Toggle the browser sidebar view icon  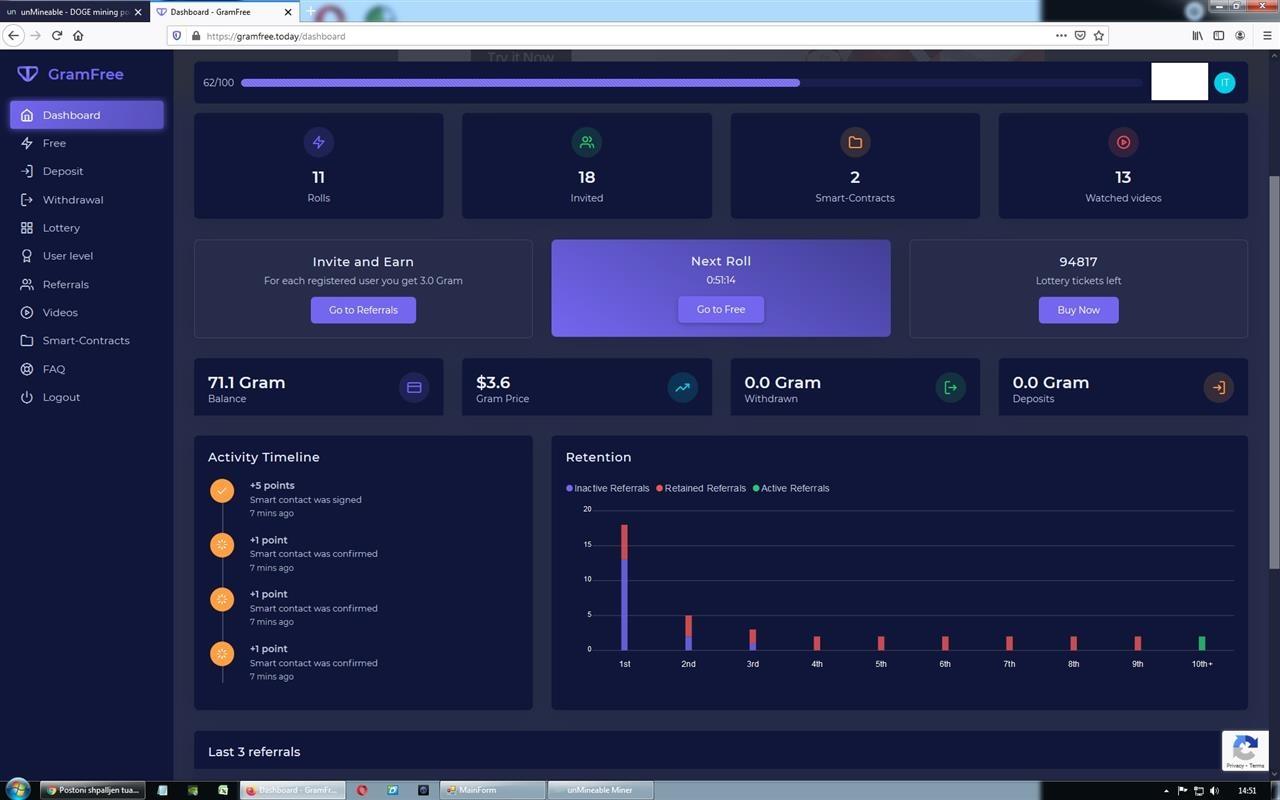1219,35
